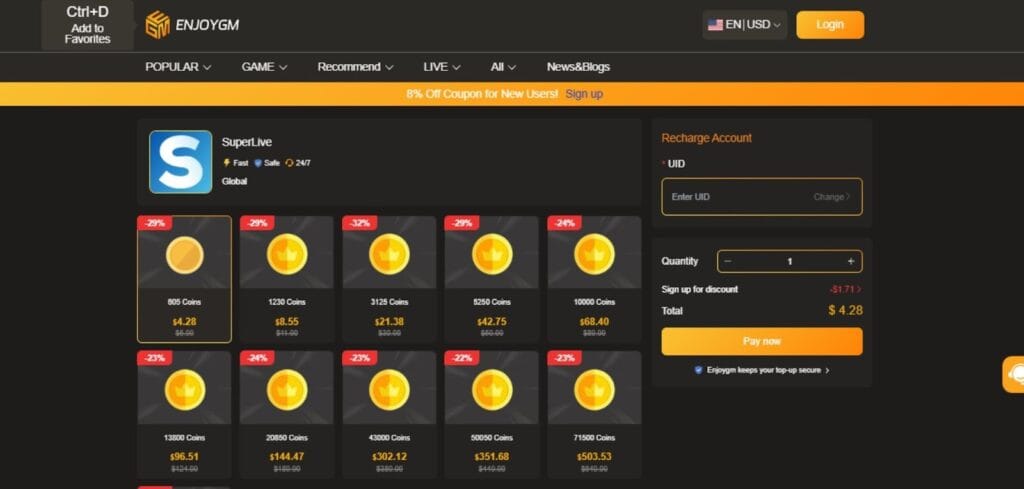
Task: Expand the GAME menu dropdown
Action: pos(264,67)
